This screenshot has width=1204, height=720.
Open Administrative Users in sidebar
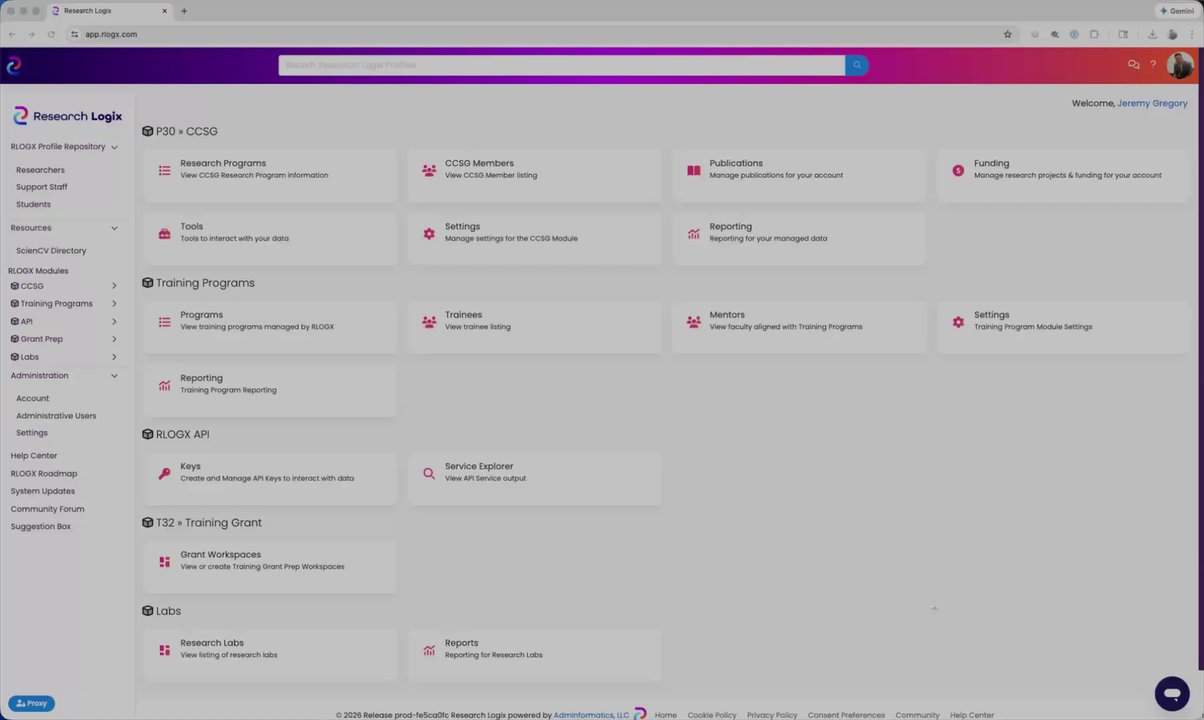(56, 416)
